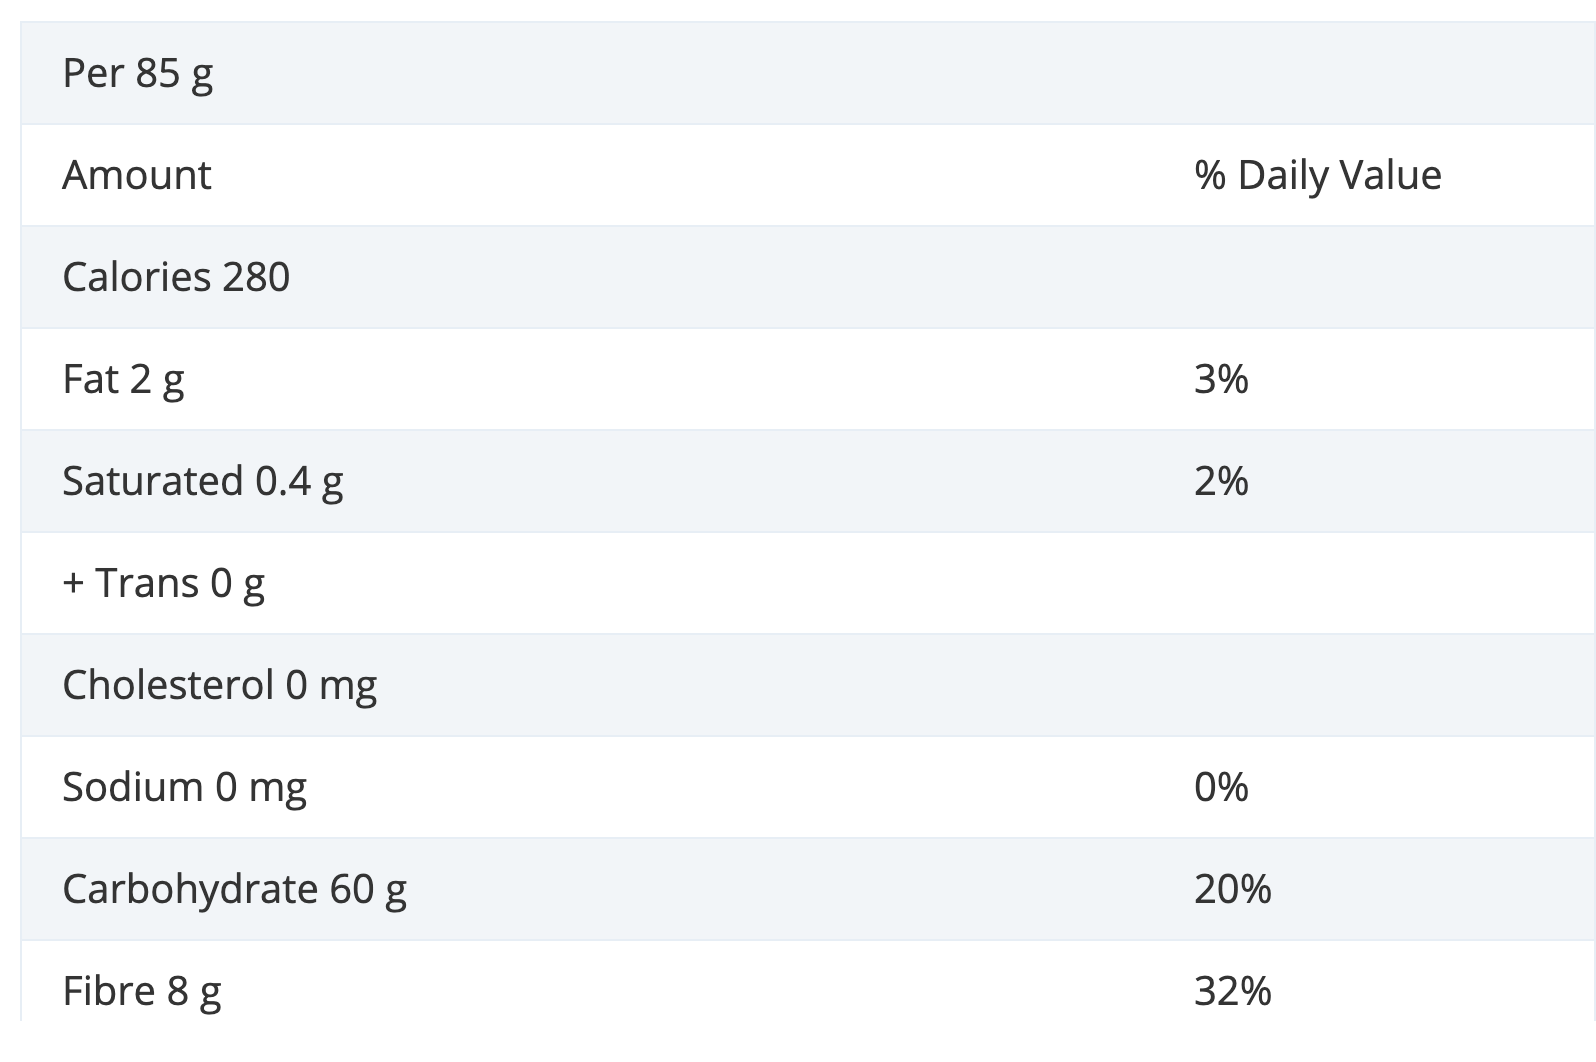Select the 3% daily value for Fat
This screenshot has height=1062, width=1596.
point(1221,380)
